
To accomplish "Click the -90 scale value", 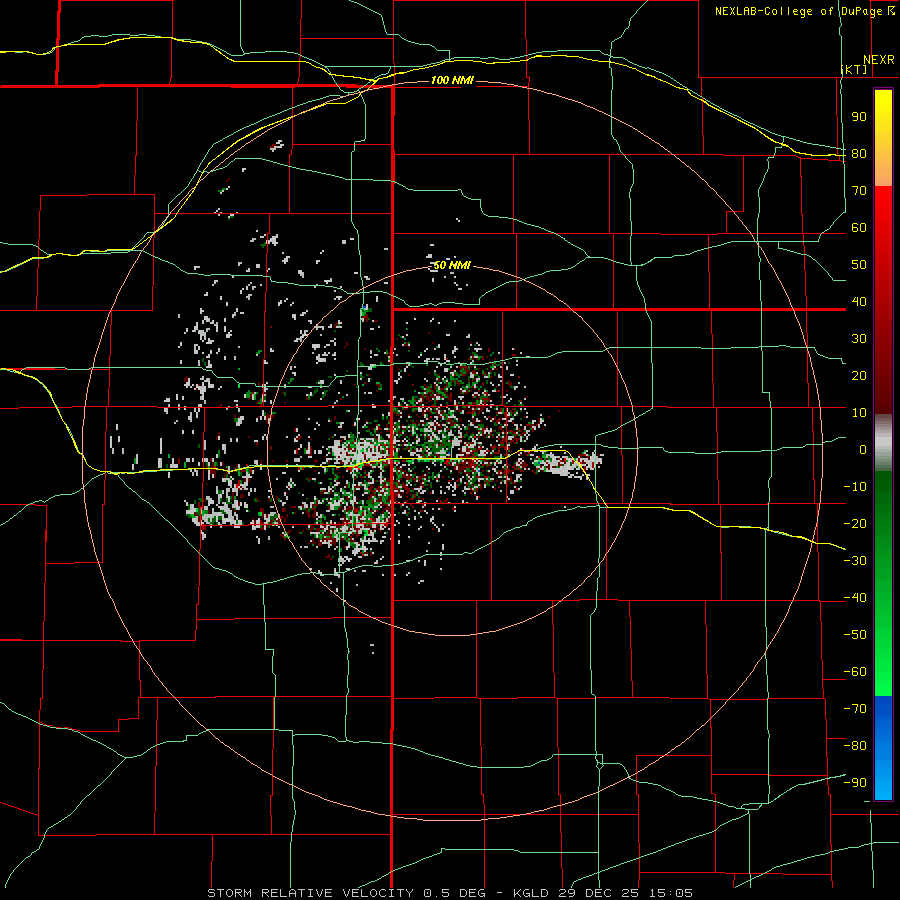I will coord(855,783).
